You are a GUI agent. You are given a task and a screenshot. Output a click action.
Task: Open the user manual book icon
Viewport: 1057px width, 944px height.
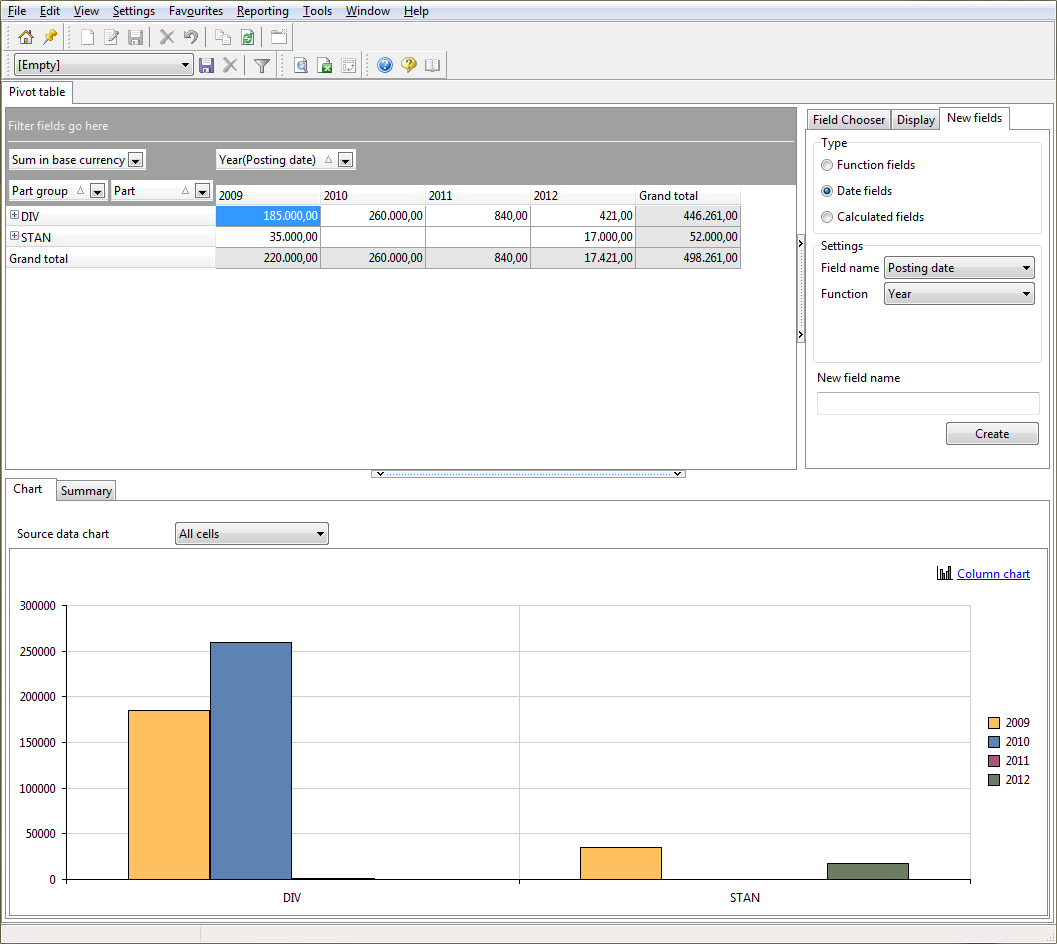tap(431, 65)
